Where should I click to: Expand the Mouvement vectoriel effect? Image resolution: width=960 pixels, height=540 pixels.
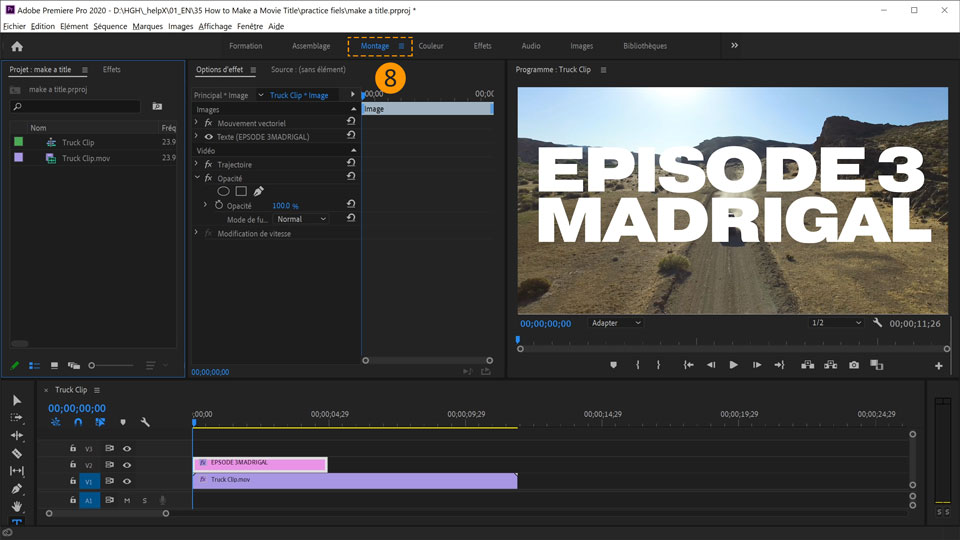tap(196, 123)
